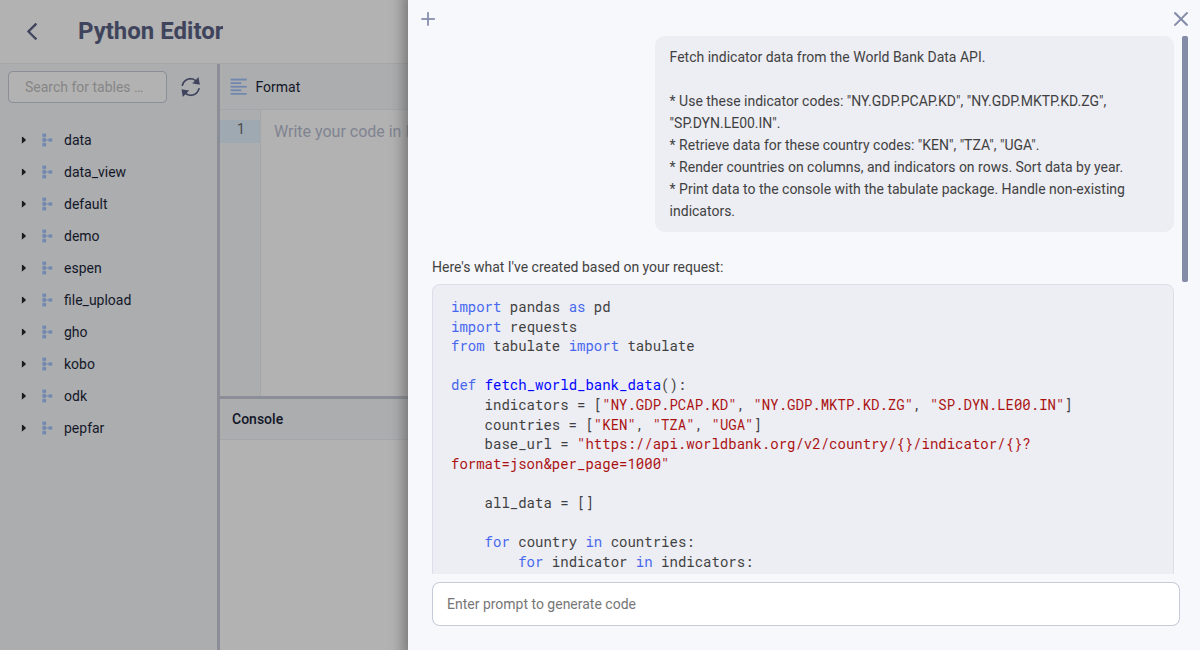Expand the data tree item
Viewport: 1200px width, 650px height.
[23, 139]
